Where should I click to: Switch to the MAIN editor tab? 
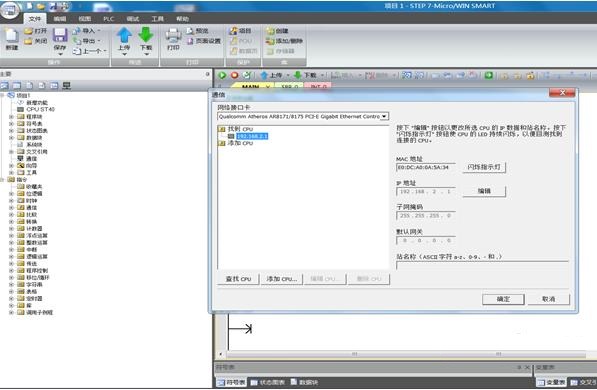251,87
